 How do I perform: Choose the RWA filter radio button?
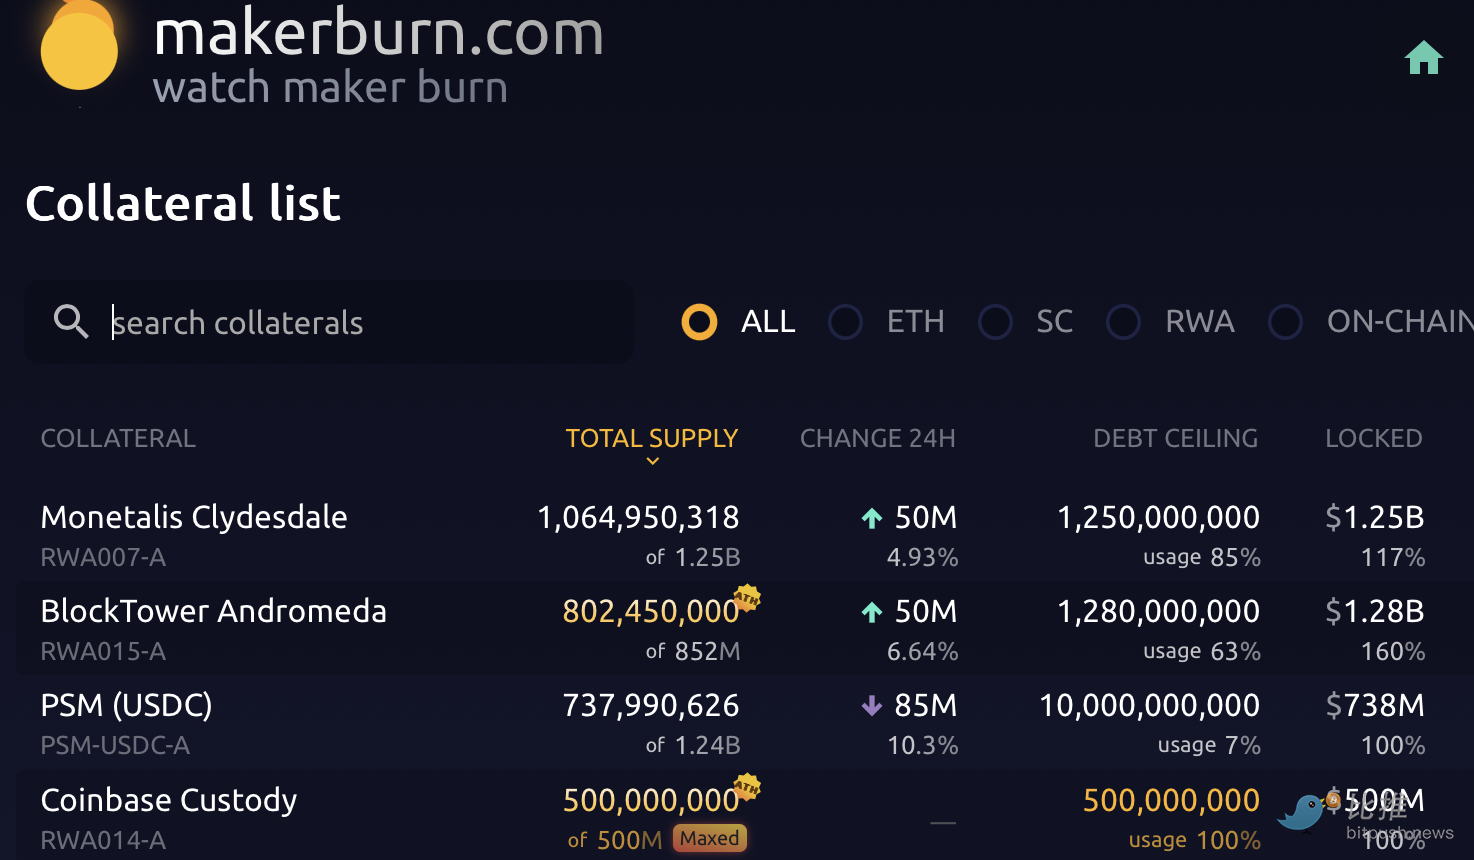point(1123,322)
